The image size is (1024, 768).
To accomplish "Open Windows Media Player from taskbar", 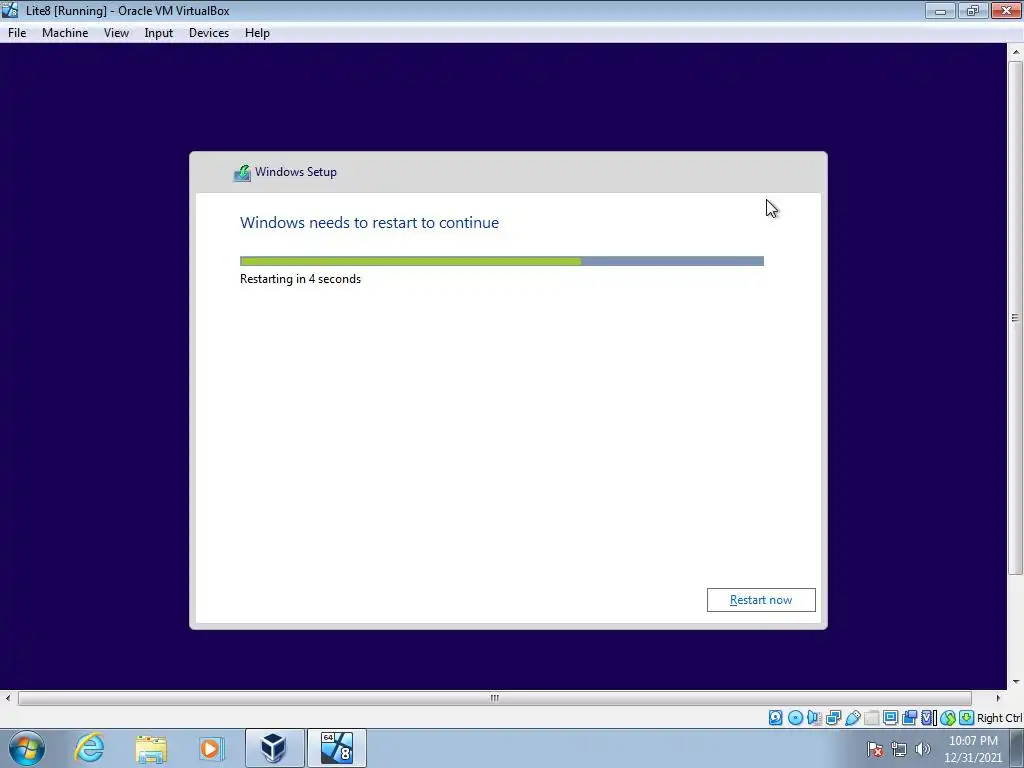I will (x=211, y=748).
